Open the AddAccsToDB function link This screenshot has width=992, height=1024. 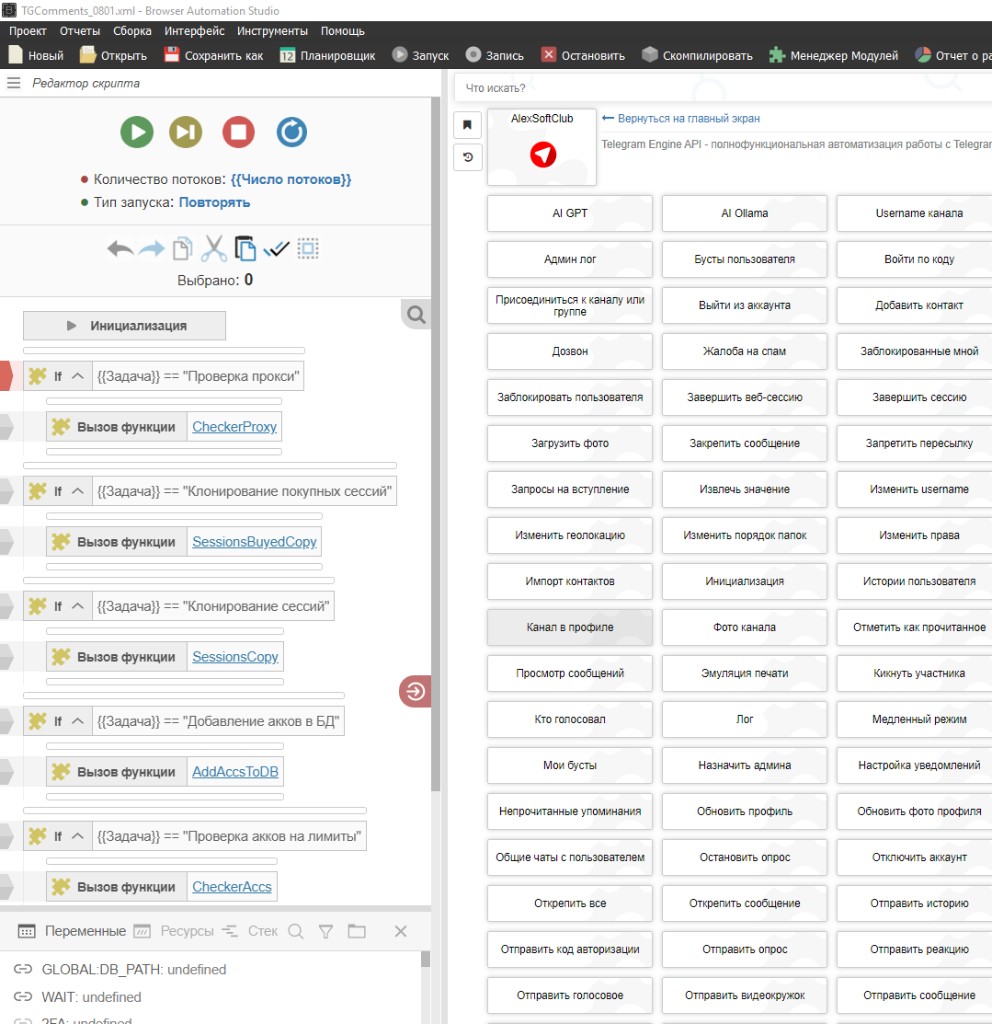point(235,771)
